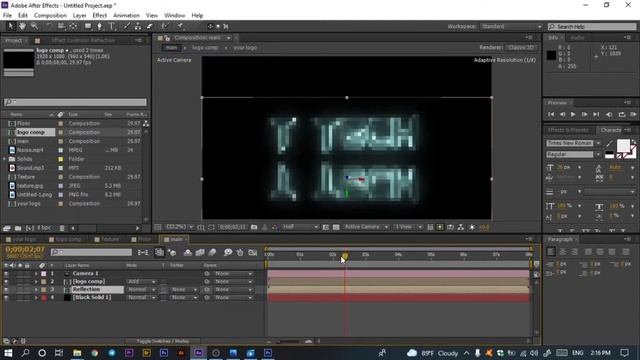Hide the [logo comp] layer
The image size is (640, 360).
point(6,282)
